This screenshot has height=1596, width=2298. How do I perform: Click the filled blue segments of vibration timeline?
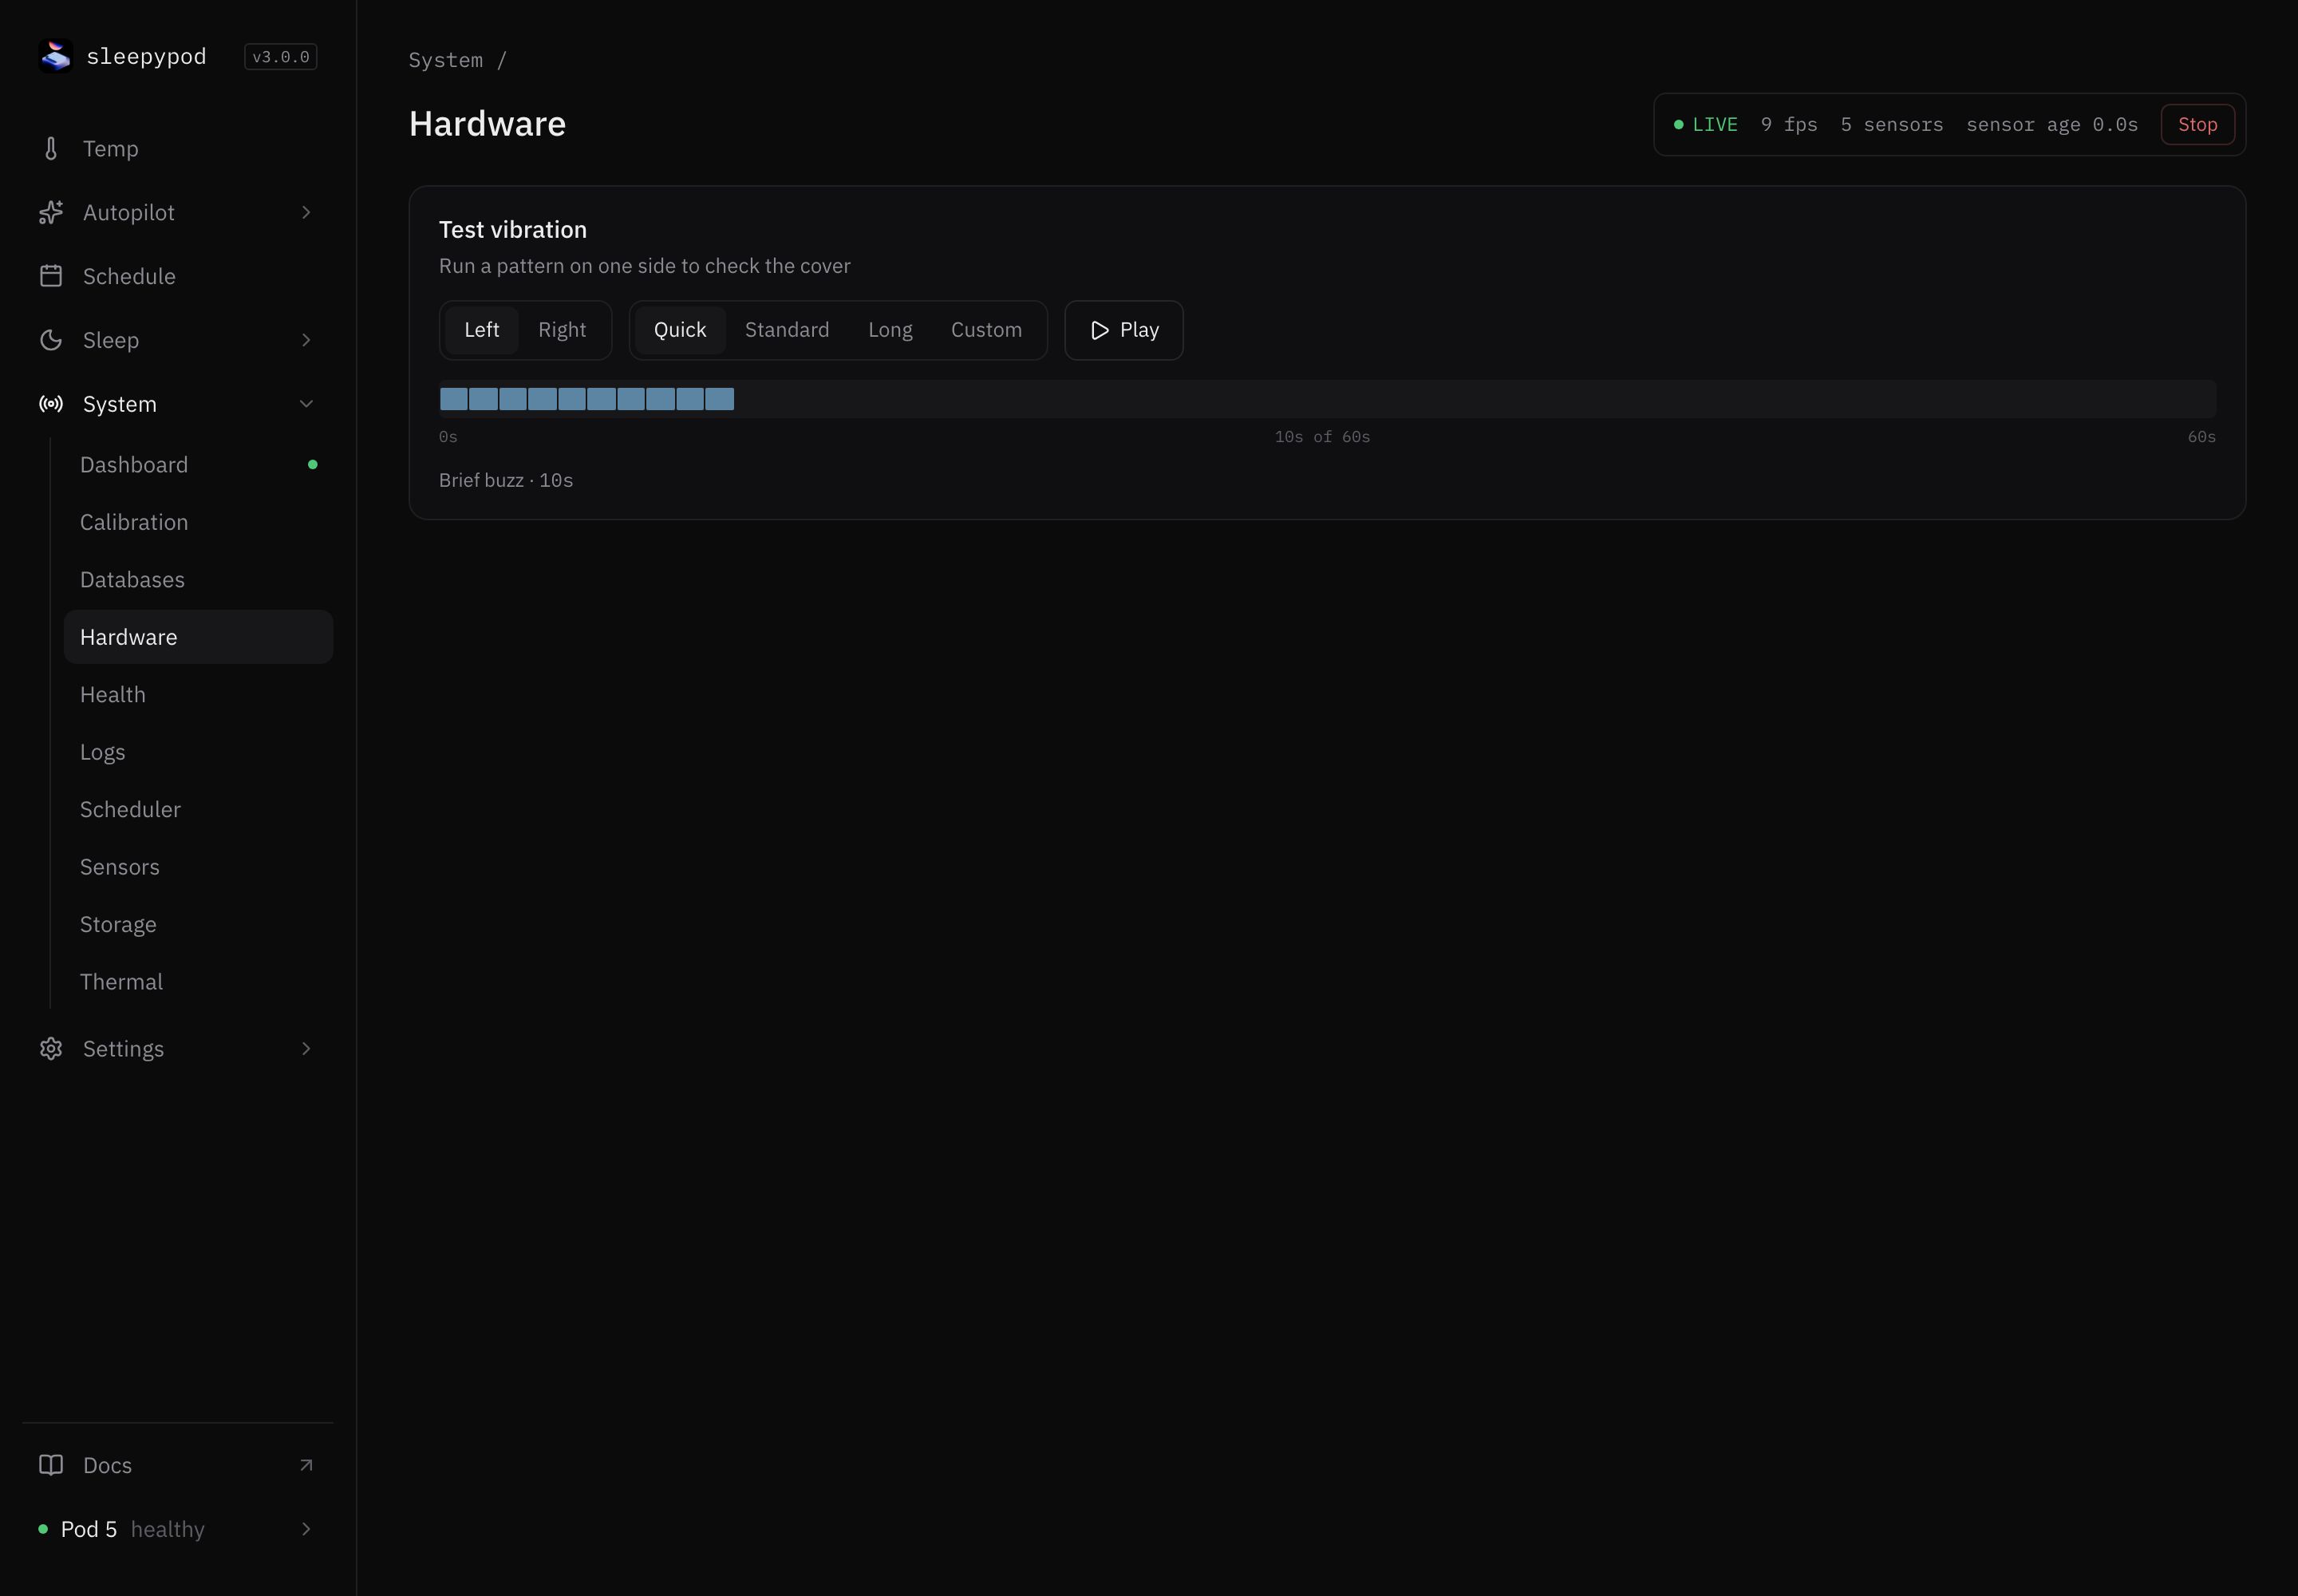587,399
